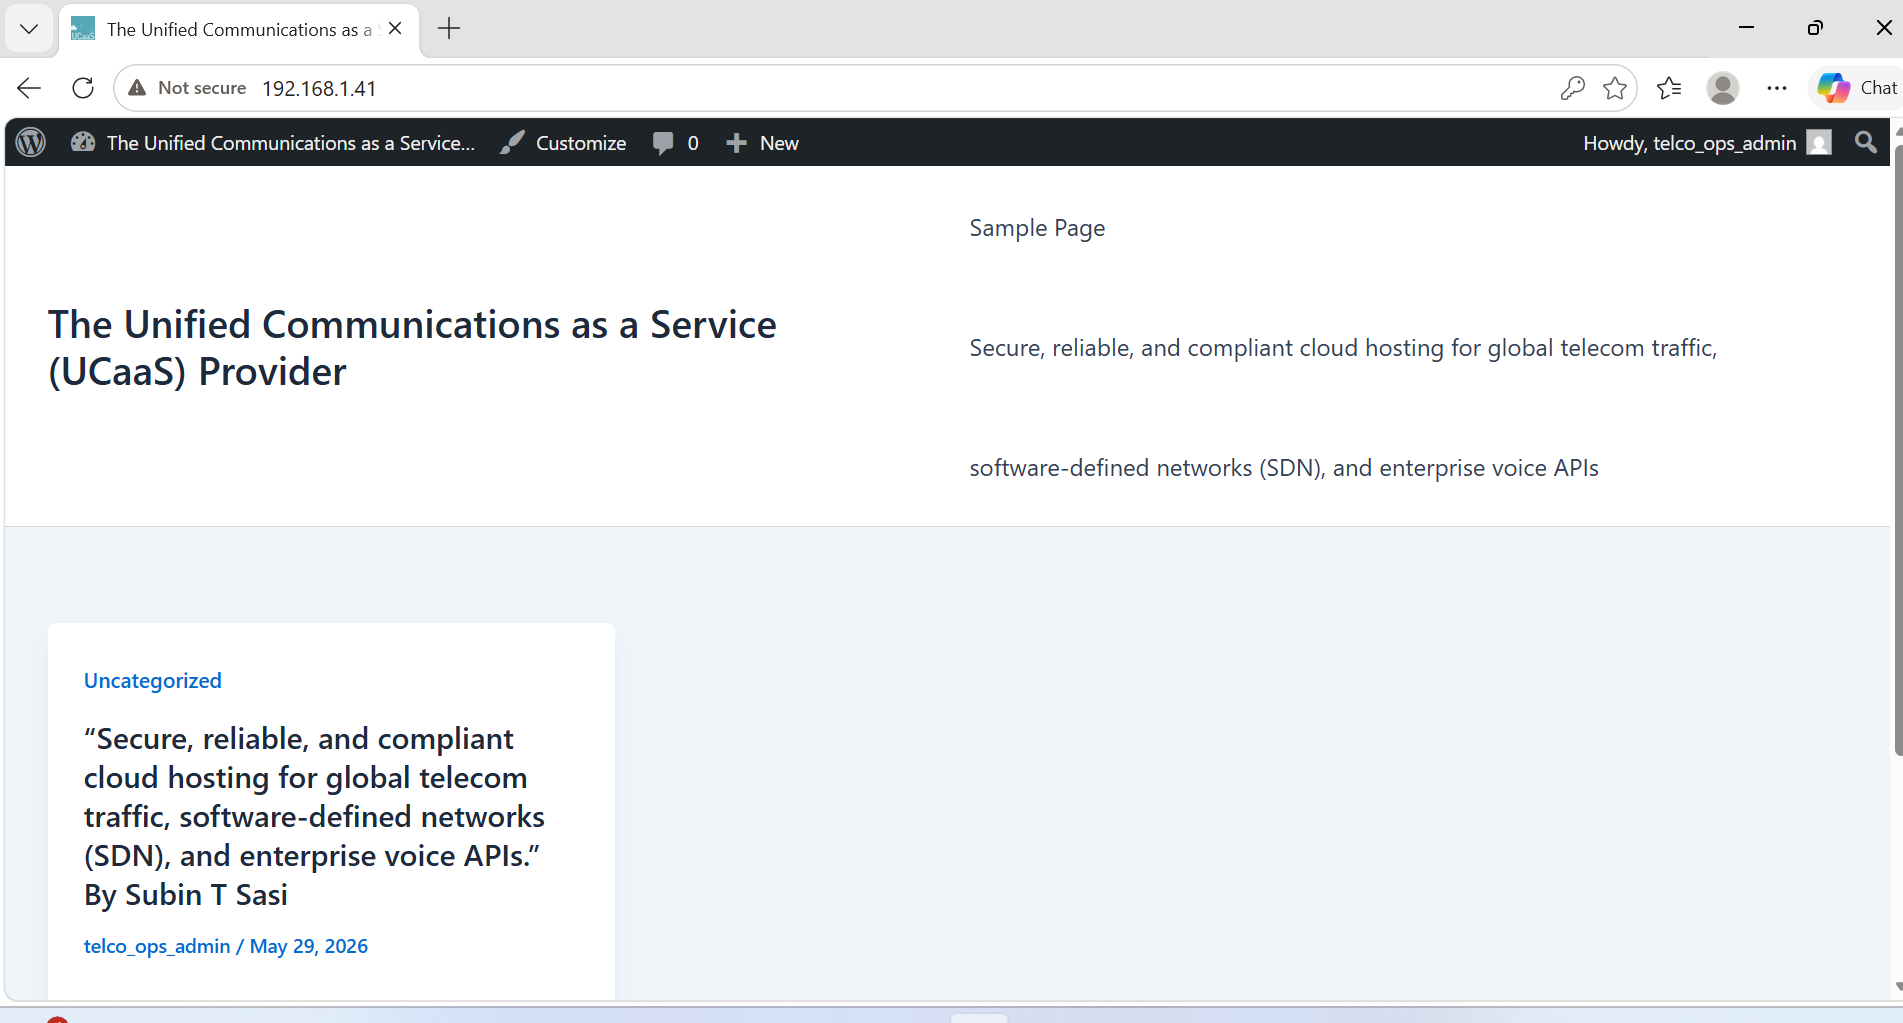The width and height of the screenshot is (1903, 1023).
Task: Click the site title UCaaS Provider heading
Action: click(412, 348)
